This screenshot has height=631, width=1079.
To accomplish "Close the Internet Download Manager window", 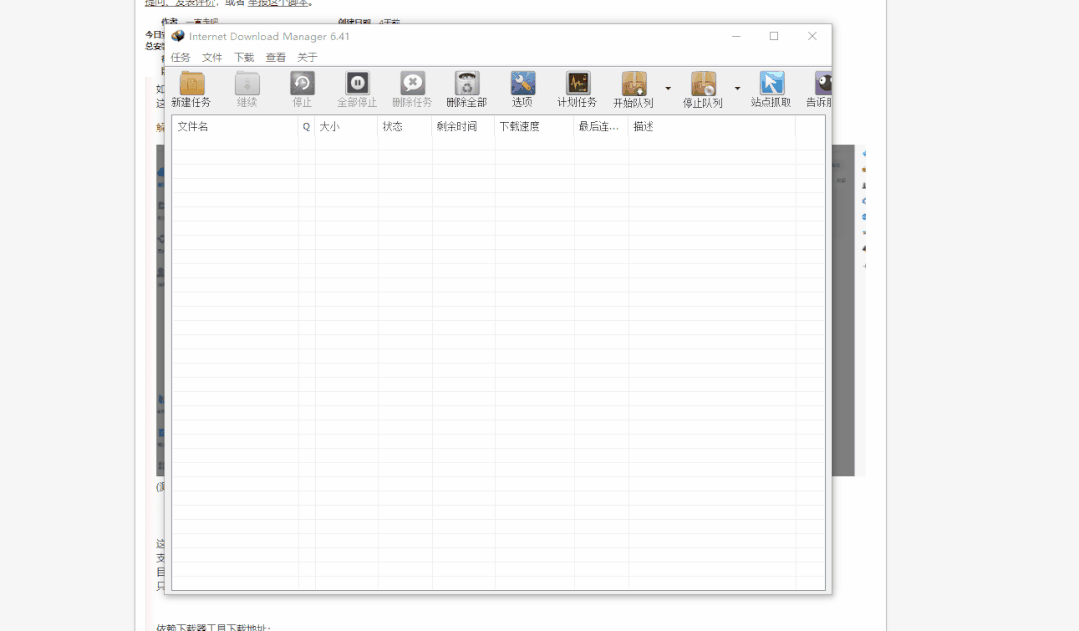I will pyautogui.click(x=812, y=36).
